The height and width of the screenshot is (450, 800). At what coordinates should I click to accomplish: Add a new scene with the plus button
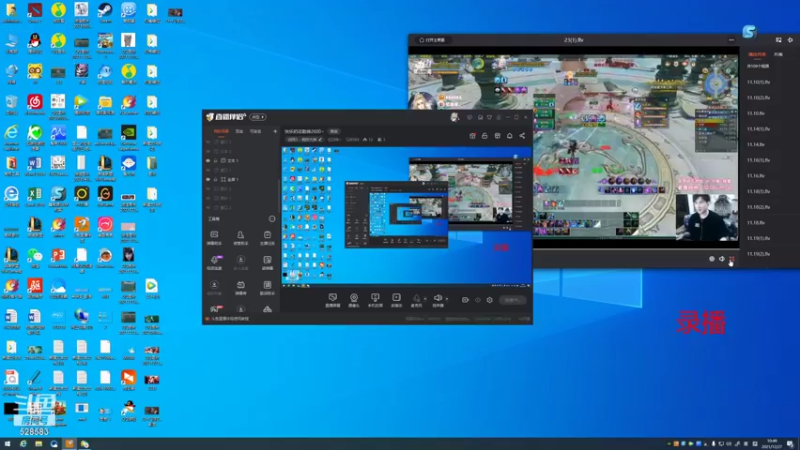(x=275, y=131)
